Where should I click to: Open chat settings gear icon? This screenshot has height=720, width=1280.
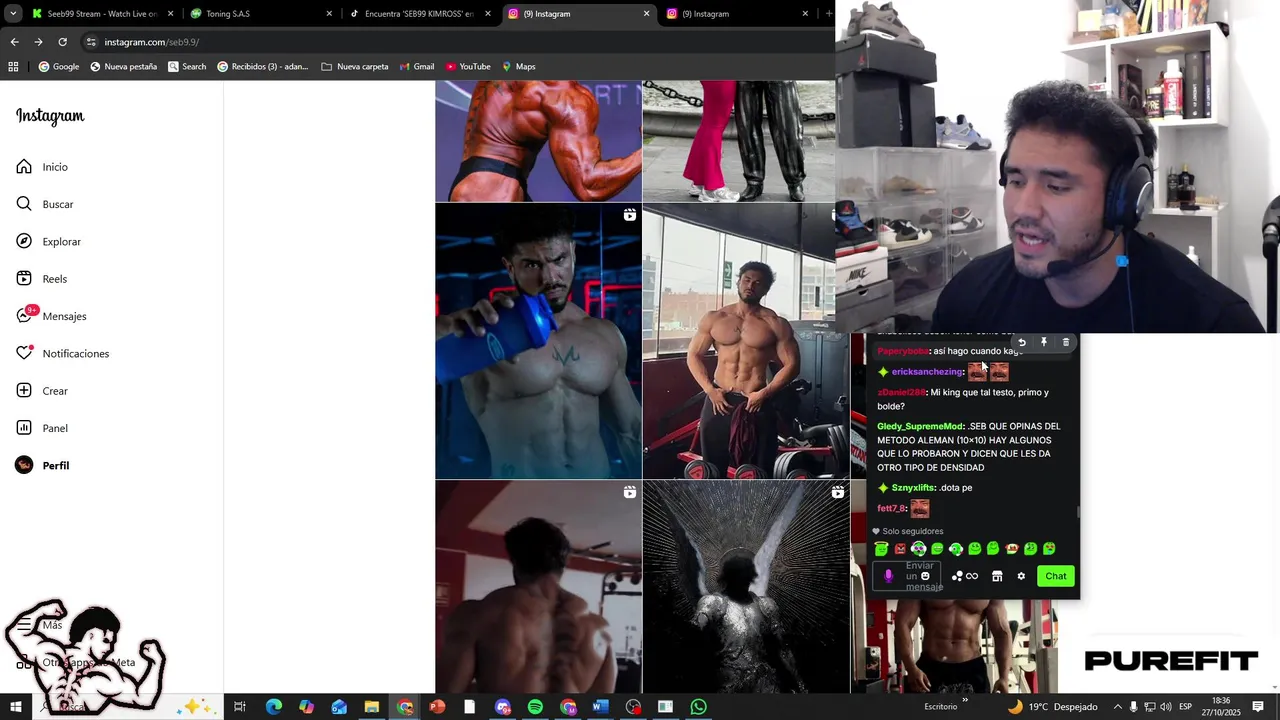click(x=1021, y=576)
